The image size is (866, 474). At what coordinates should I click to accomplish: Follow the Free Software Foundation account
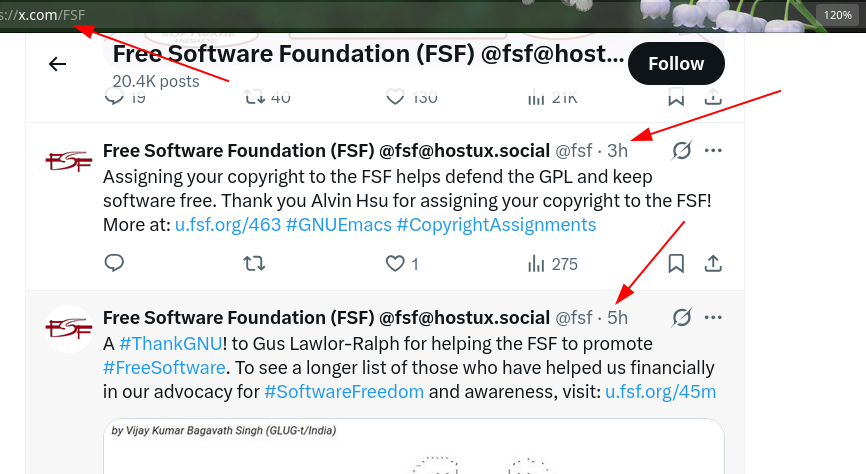point(676,64)
